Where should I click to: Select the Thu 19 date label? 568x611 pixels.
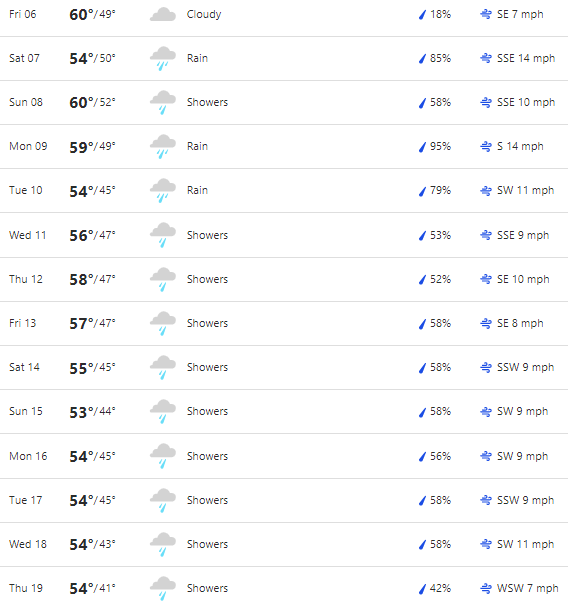coord(26,588)
